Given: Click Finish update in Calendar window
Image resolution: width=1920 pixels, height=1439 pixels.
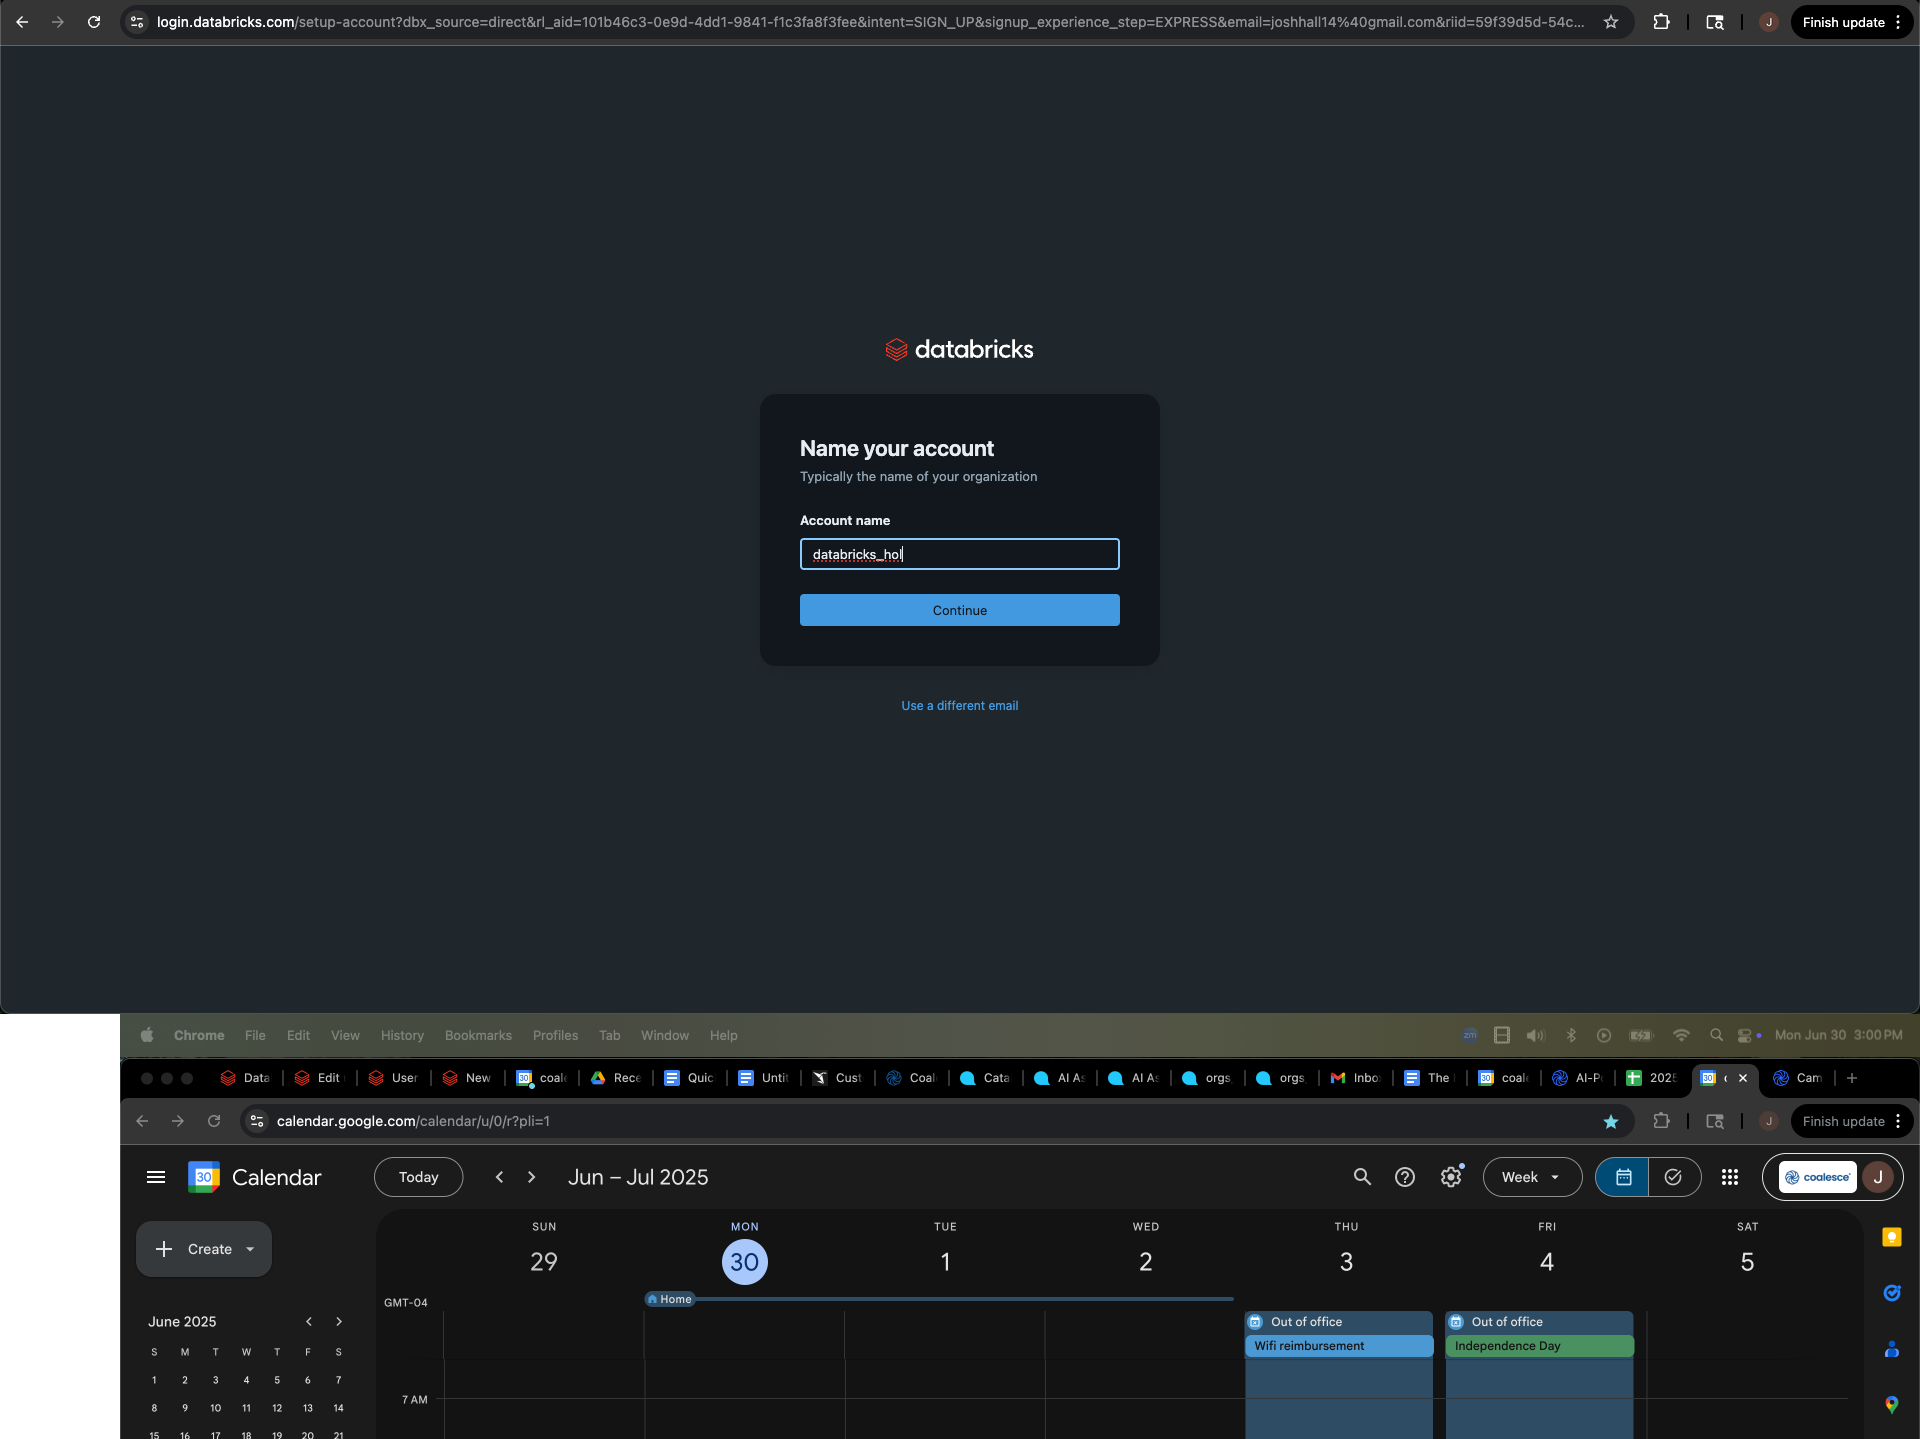Looking at the screenshot, I should click(1843, 1121).
